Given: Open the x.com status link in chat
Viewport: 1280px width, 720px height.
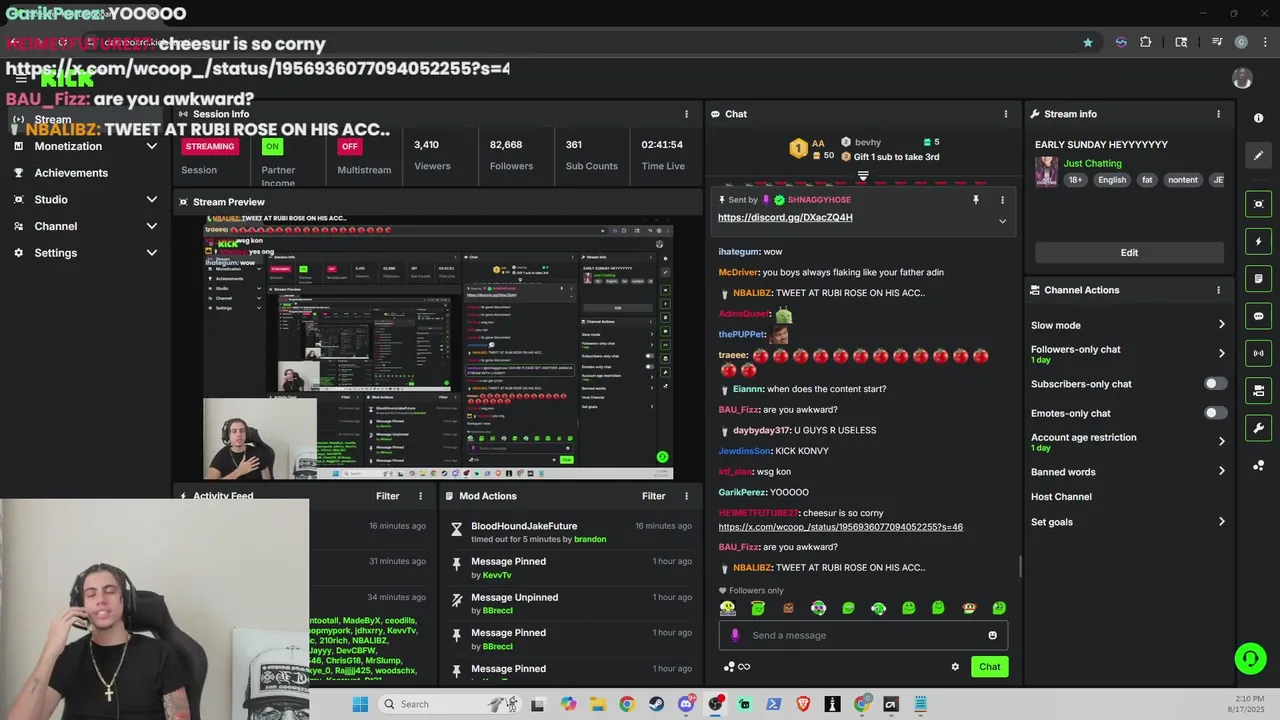Looking at the screenshot, I should 840,527.
